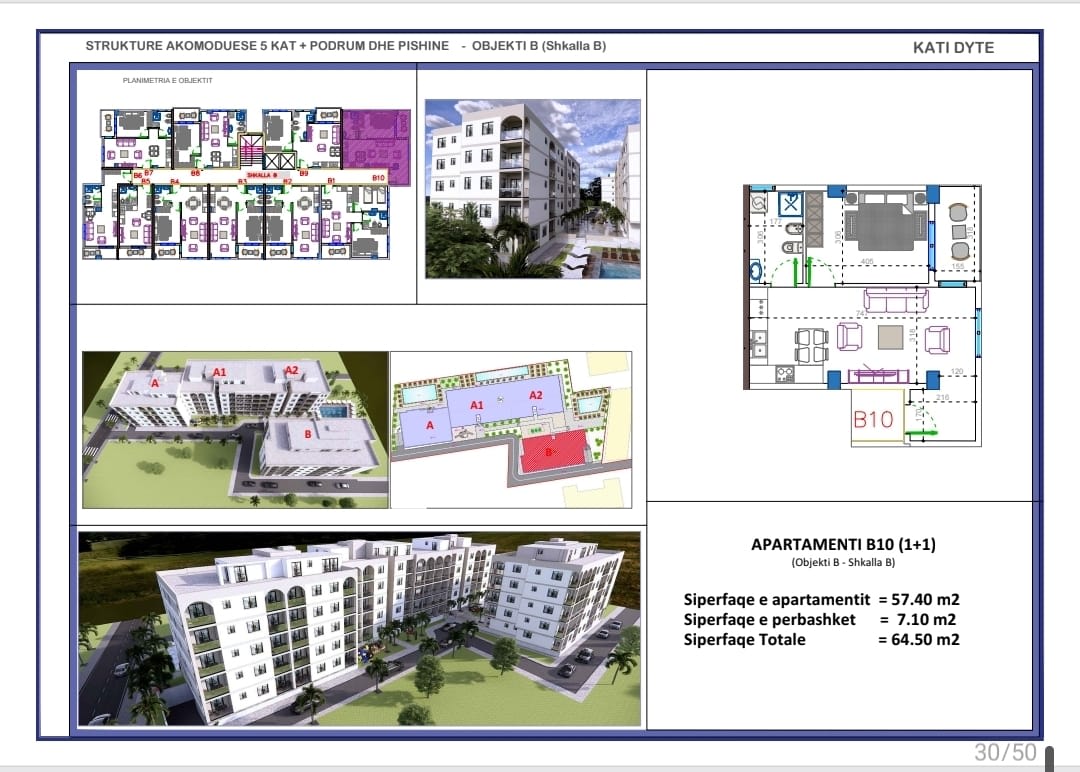This screenshot has height=772, width=1080.
Task: Click the red 'A2' label on aerial render
Action: pos(292,370)
